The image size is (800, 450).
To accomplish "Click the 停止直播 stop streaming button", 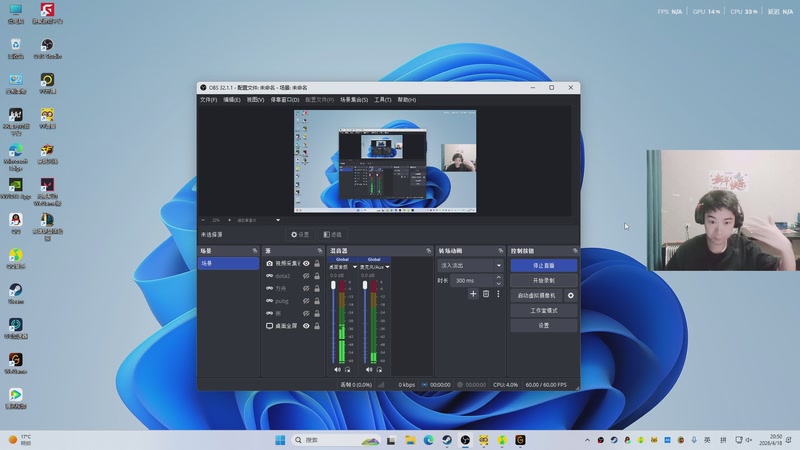I will click(544, 265).
